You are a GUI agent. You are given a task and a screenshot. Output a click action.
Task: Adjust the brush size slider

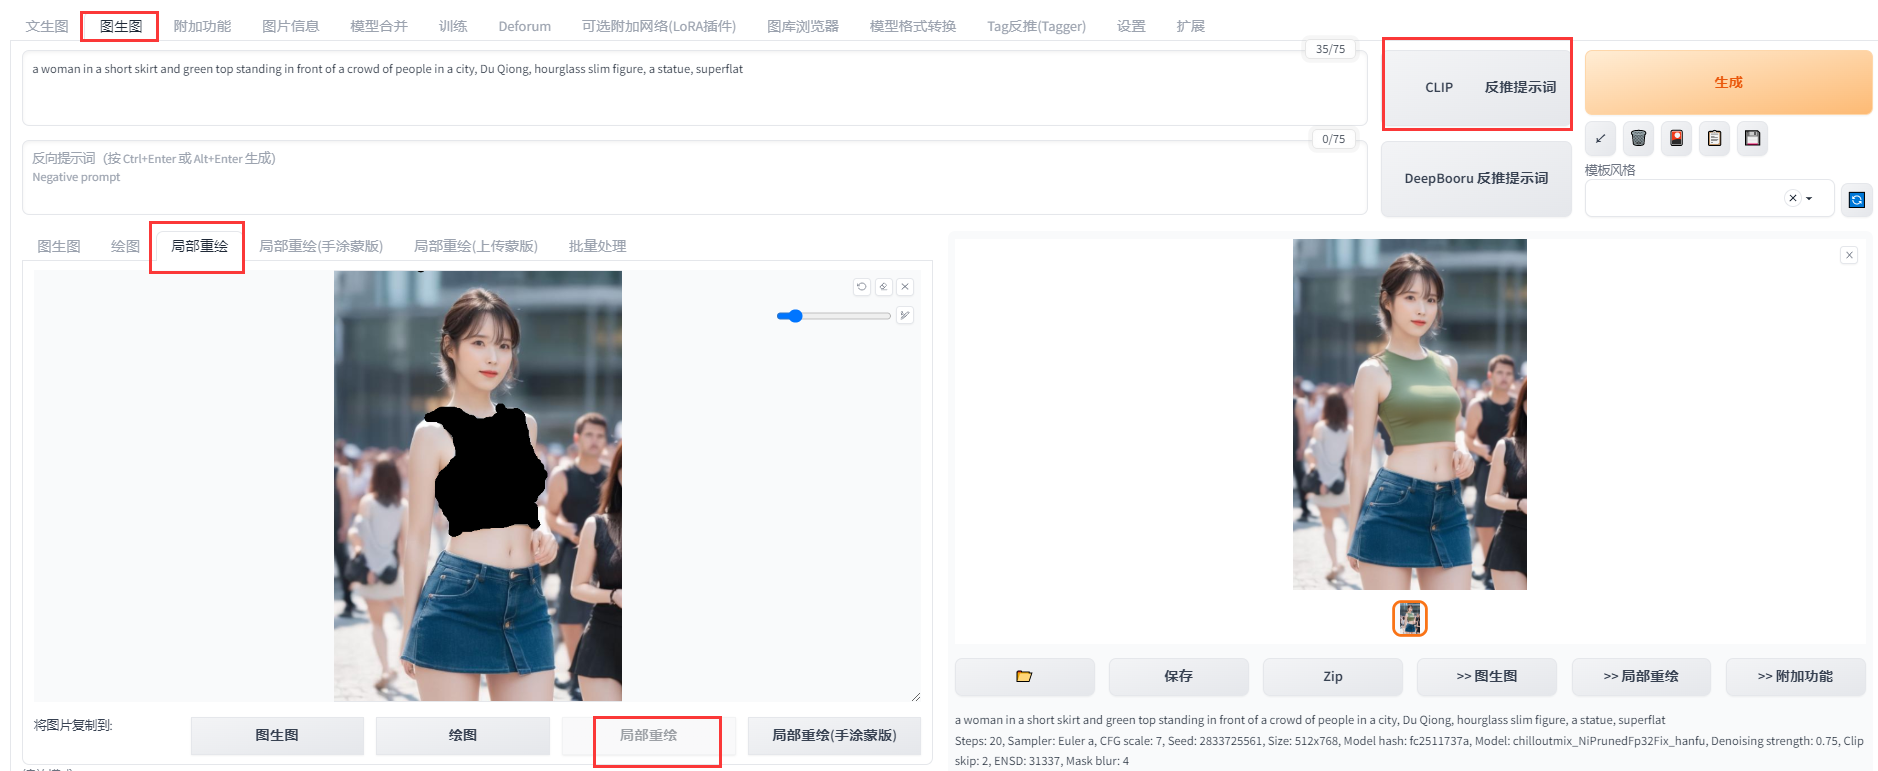tap(833, 316)
